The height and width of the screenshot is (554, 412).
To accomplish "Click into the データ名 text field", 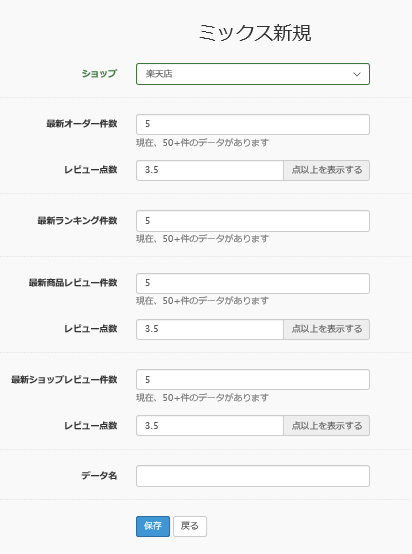I will pyautogui.click(x=253, y=476).
